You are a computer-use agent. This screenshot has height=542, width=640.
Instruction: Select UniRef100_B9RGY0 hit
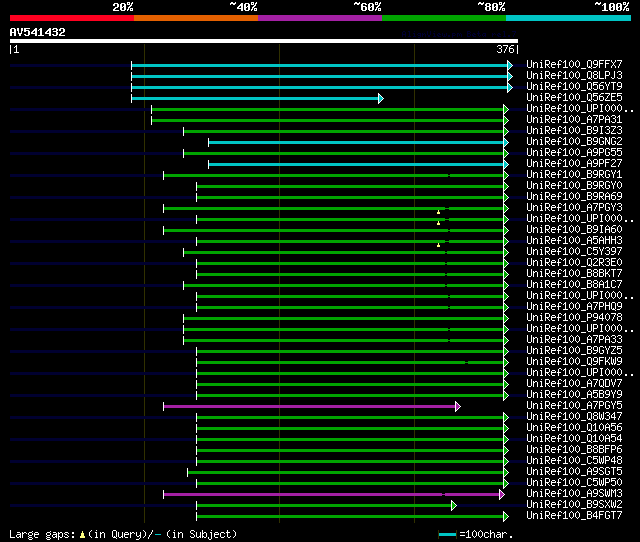tap(574, 186)
